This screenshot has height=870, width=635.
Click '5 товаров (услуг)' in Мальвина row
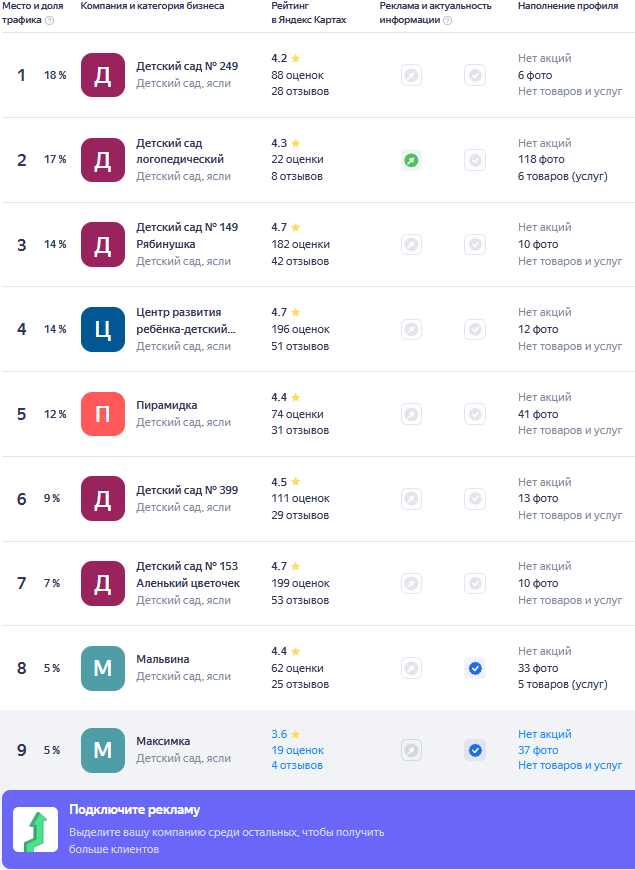[563, 685]
